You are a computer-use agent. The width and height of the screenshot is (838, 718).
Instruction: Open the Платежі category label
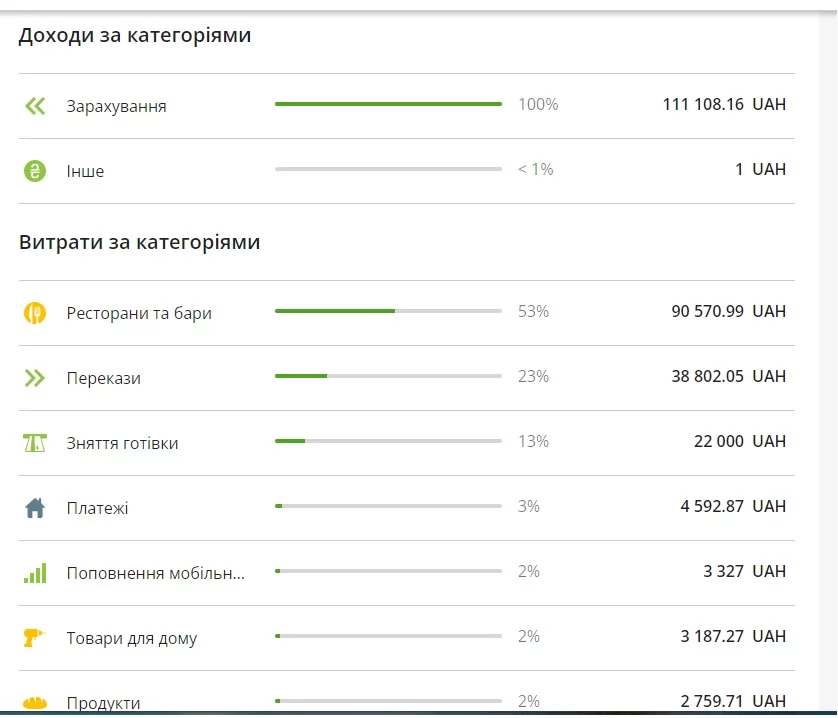[x=97, y=508]
